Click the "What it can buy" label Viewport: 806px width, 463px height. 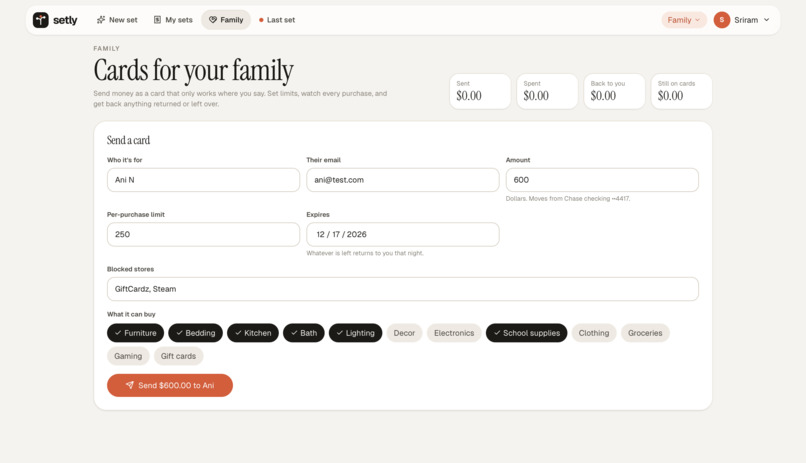point(131,314)
